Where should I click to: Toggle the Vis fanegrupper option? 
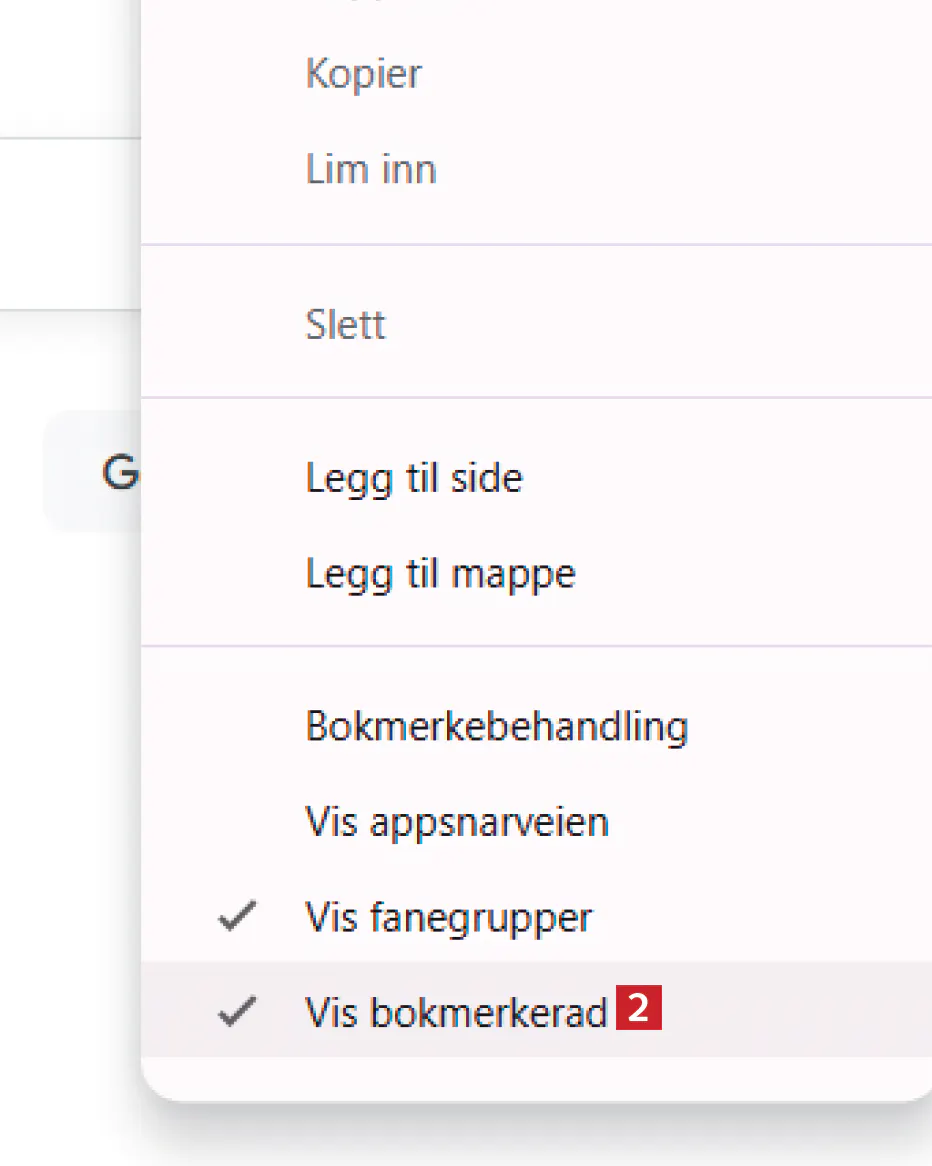[449, 917]
